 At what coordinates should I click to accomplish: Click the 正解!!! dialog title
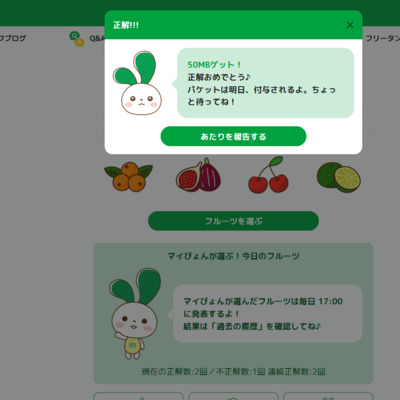(x=126, y=25)
